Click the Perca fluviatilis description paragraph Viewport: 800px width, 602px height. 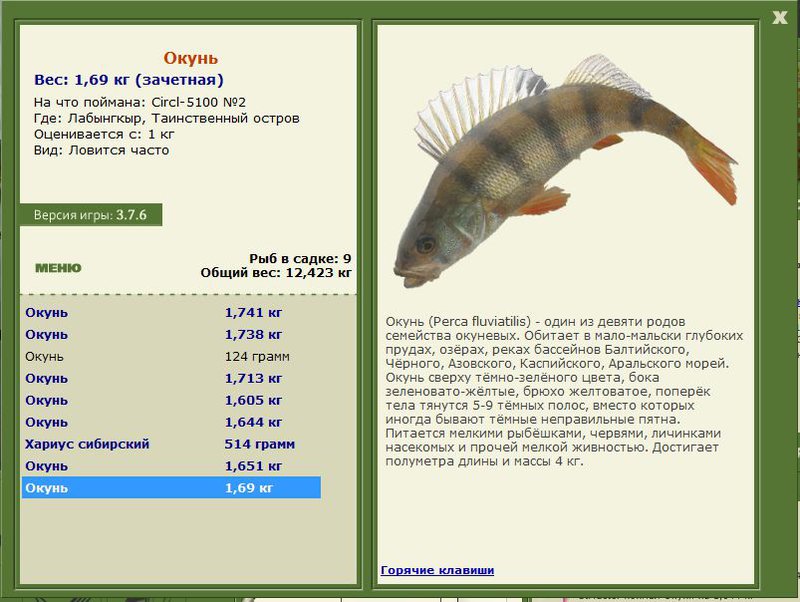(564, 391)
